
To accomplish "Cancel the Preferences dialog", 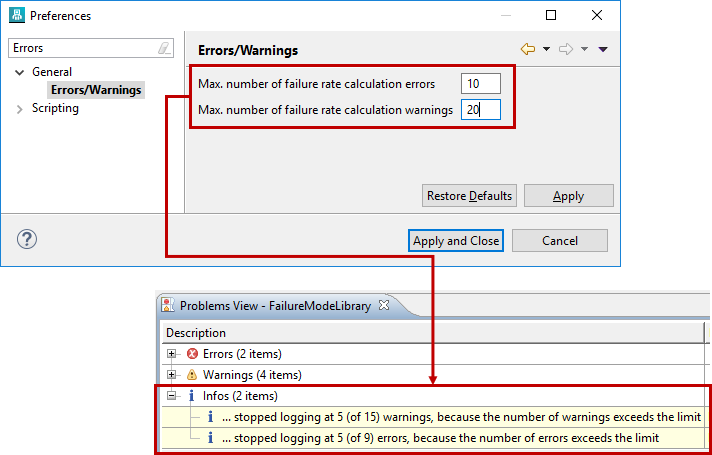I will (x=559, y=241).
